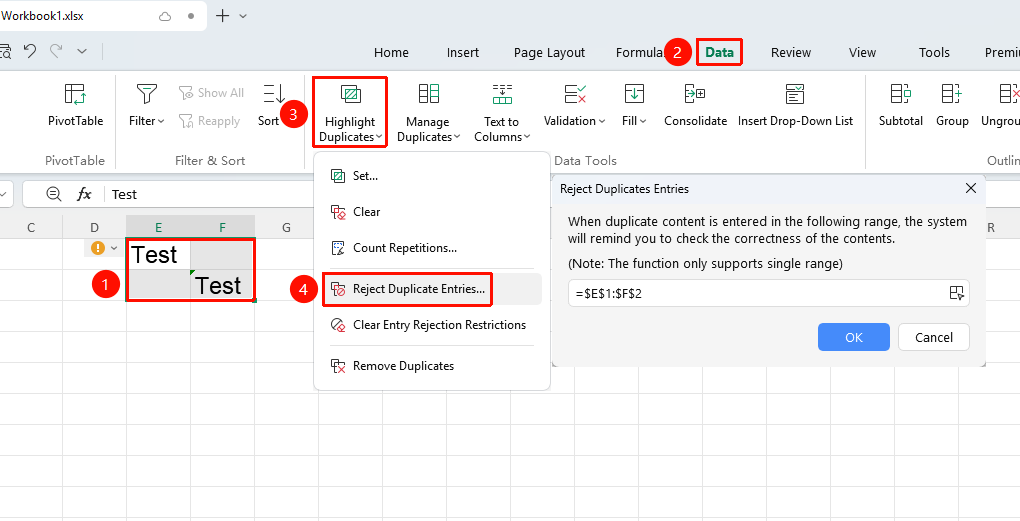
Task: Click the Undo arrow
Action: pyautogui.click(x=30, y=51)
